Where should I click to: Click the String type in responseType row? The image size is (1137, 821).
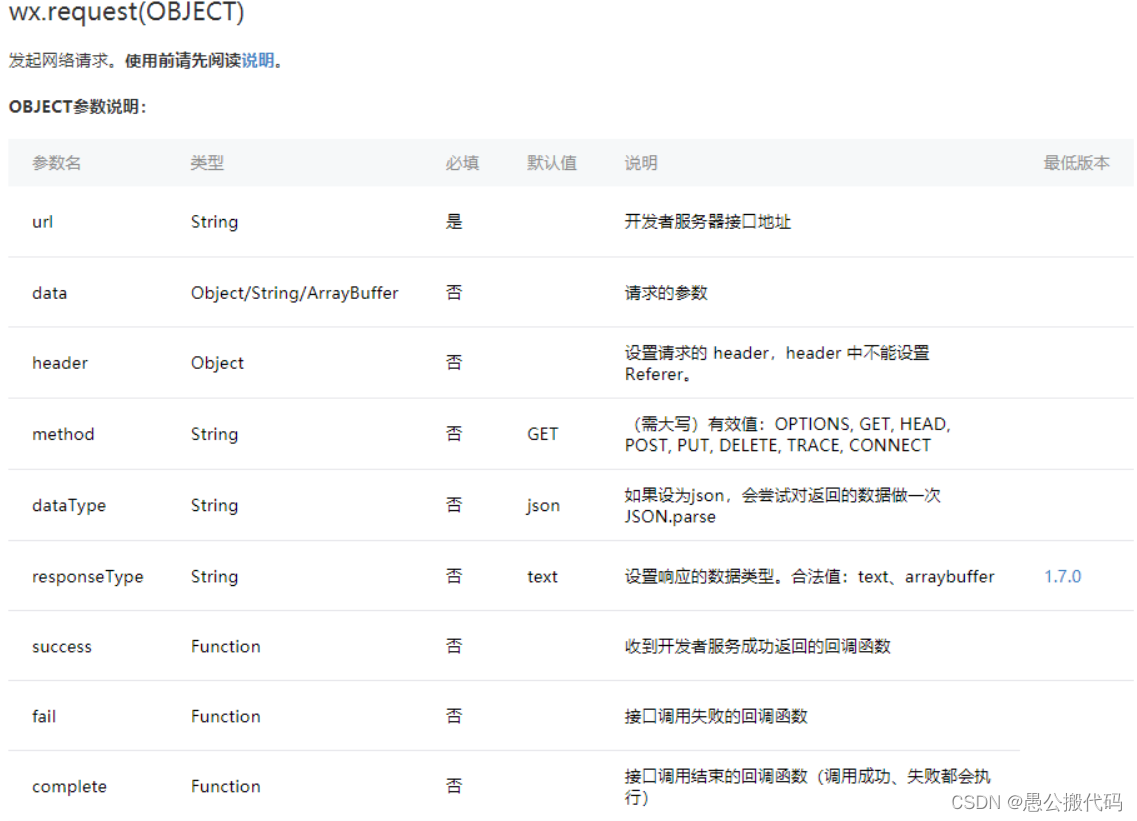(x=215, y=577)
